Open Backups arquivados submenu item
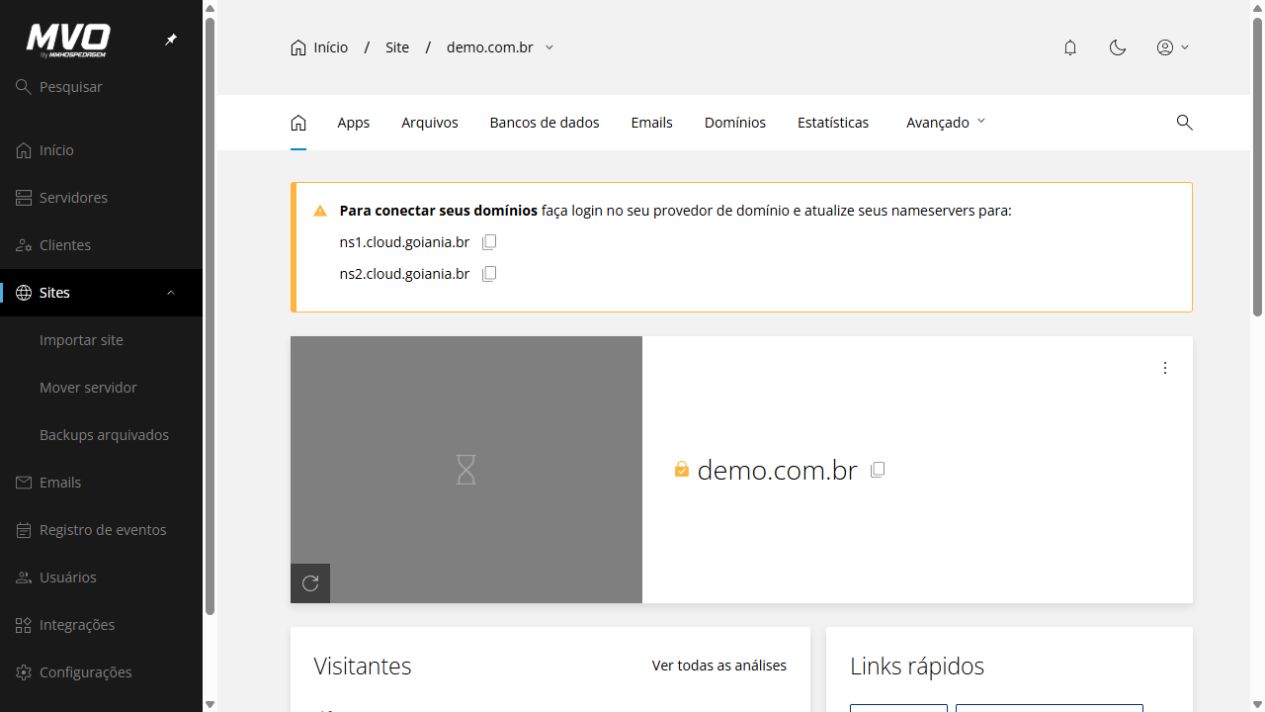Screen dimensions: 1265x712 (x=101, y=435)
